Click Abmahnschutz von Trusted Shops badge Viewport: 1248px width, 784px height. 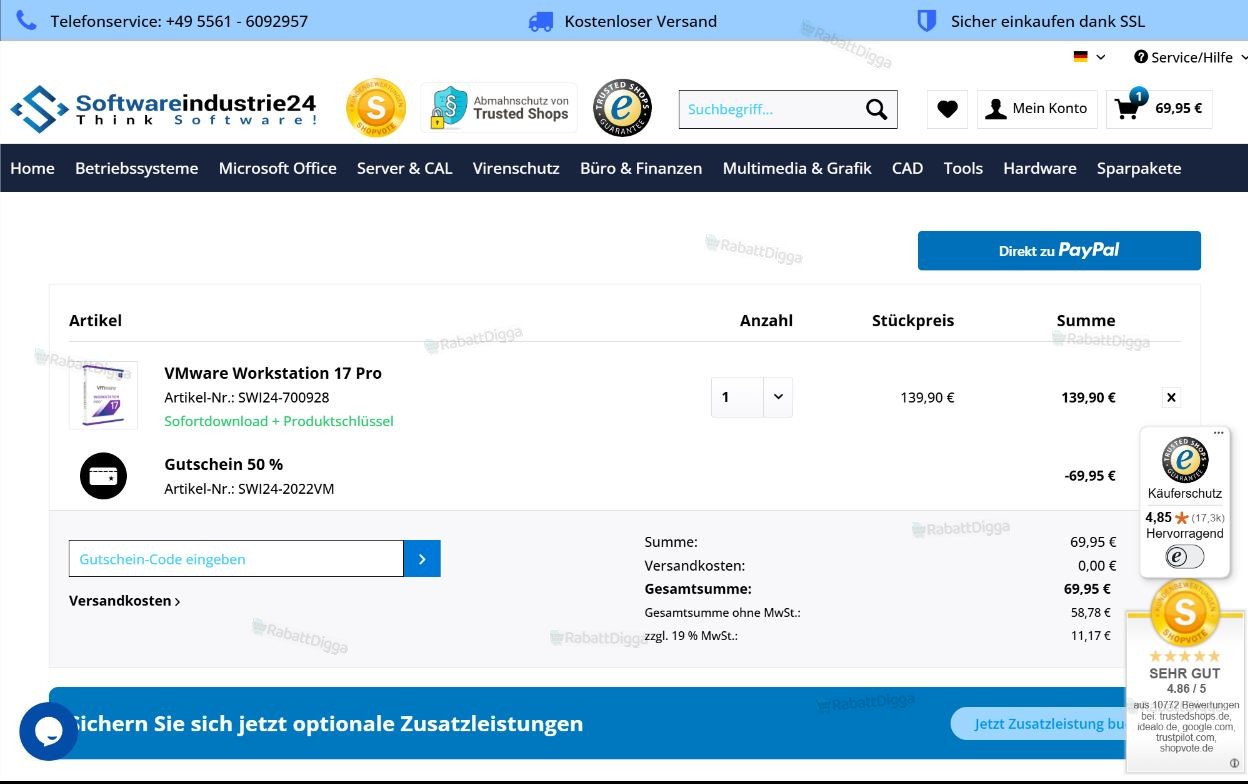[x=499, y=108]
